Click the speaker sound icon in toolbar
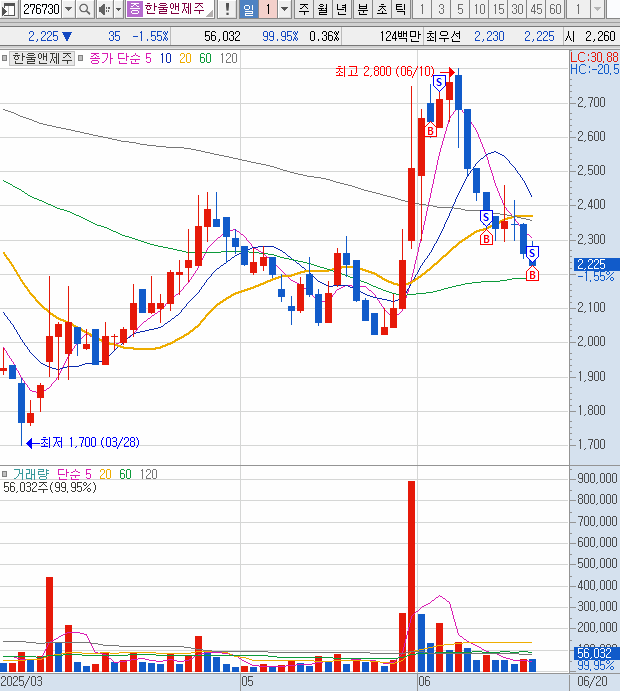 point(103,10)
